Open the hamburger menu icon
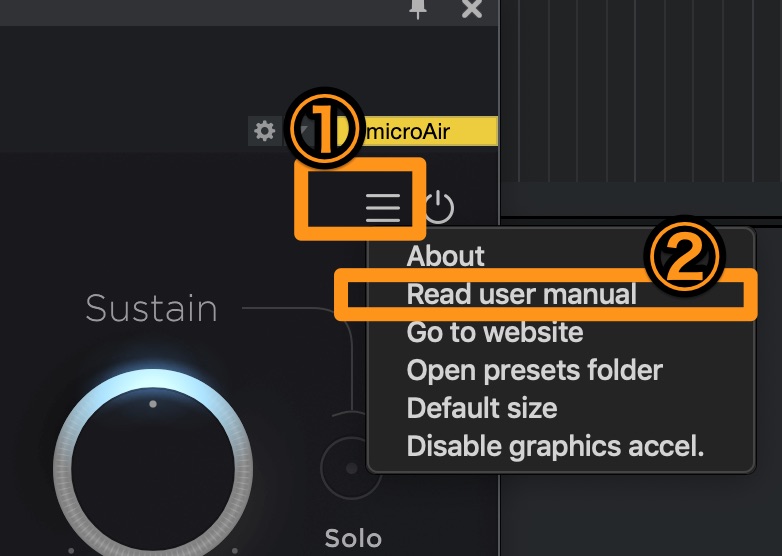The image size is (782, 556). [382, 206]
